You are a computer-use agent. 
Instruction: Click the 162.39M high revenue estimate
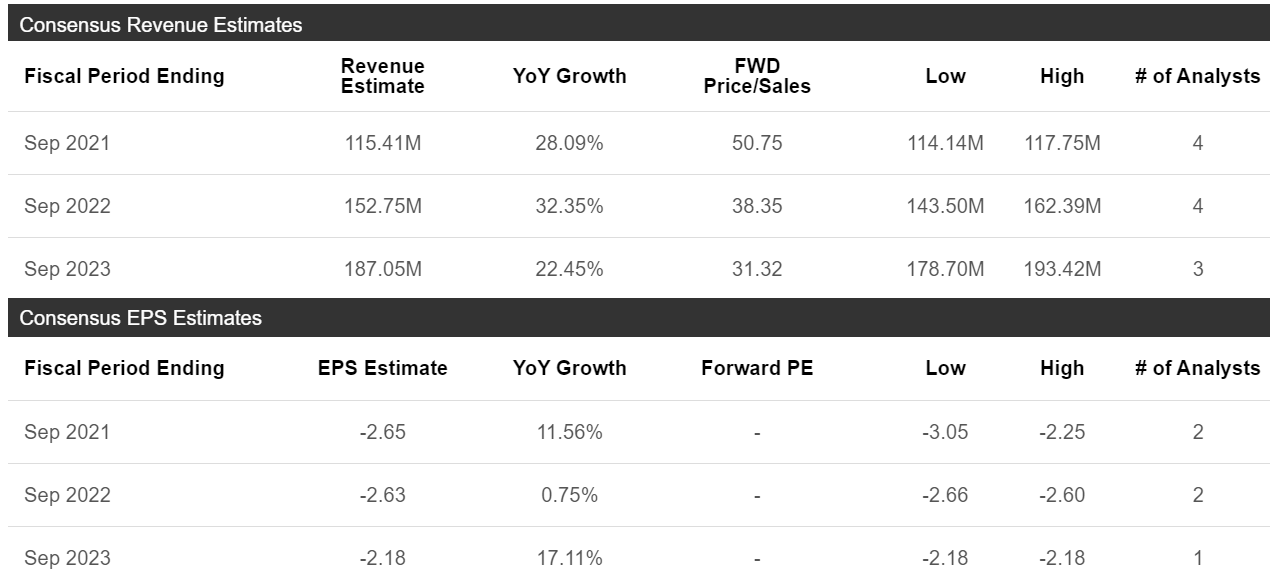point(1062,206)
